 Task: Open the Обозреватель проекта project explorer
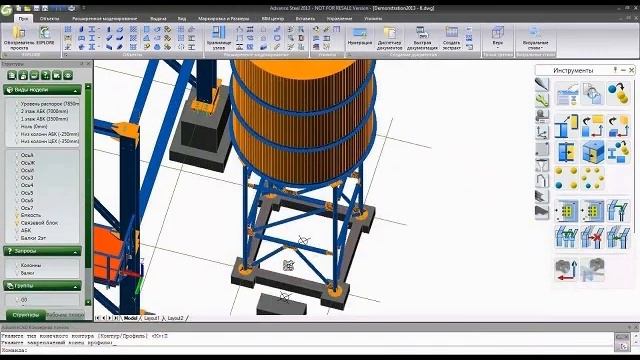[x=19, y=37]
